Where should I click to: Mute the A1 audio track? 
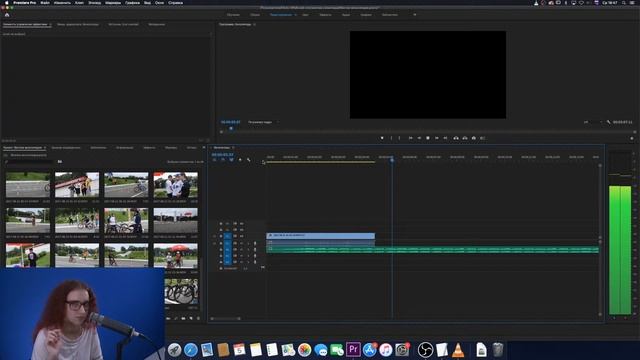click(x=241, y=243)
